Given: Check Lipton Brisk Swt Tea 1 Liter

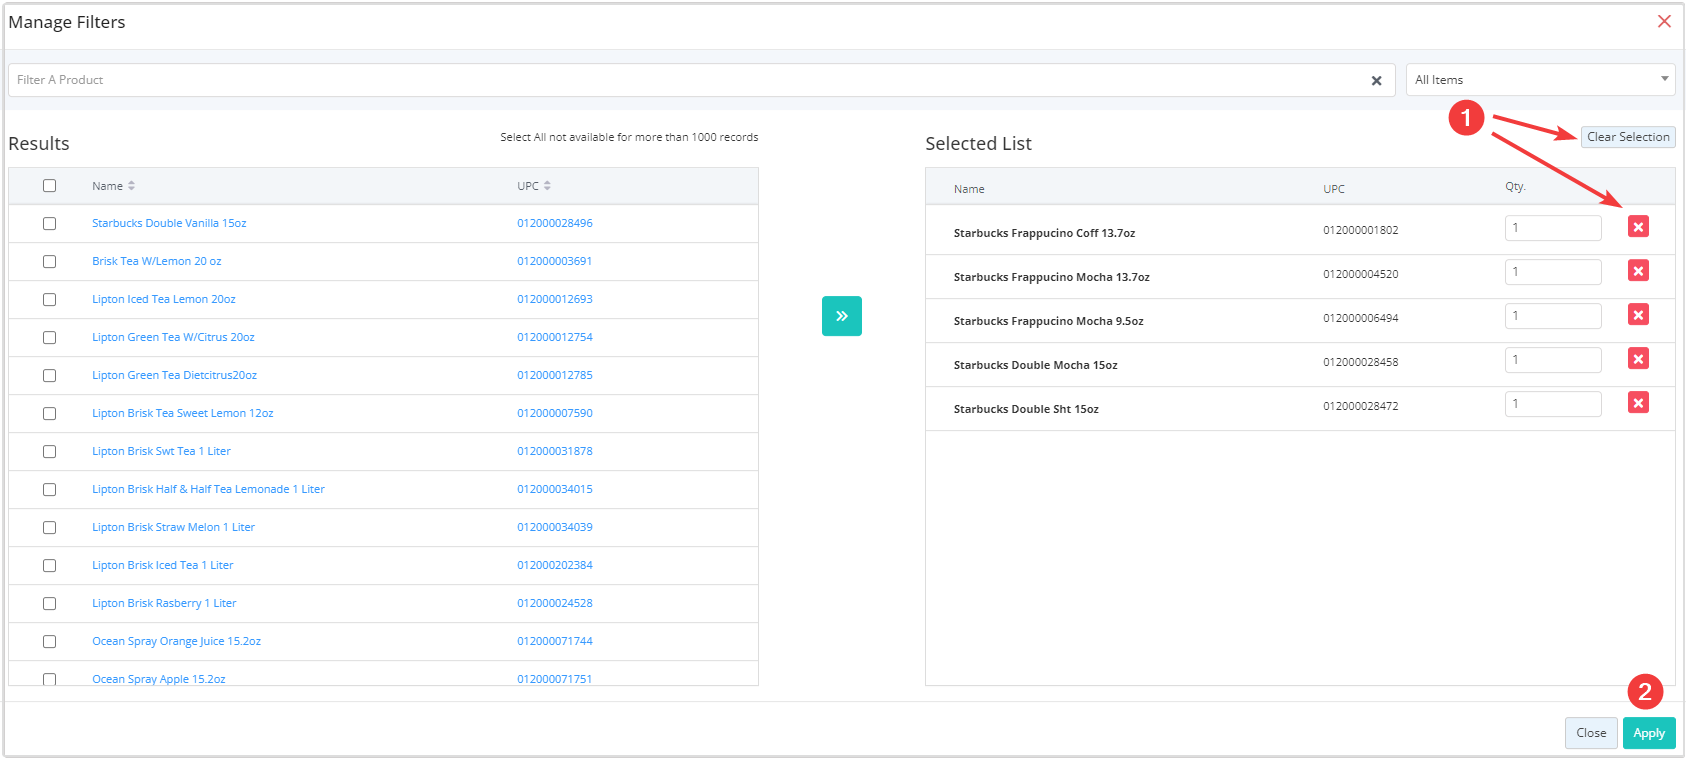Looking at the screenshot, I should click(49, 452).
